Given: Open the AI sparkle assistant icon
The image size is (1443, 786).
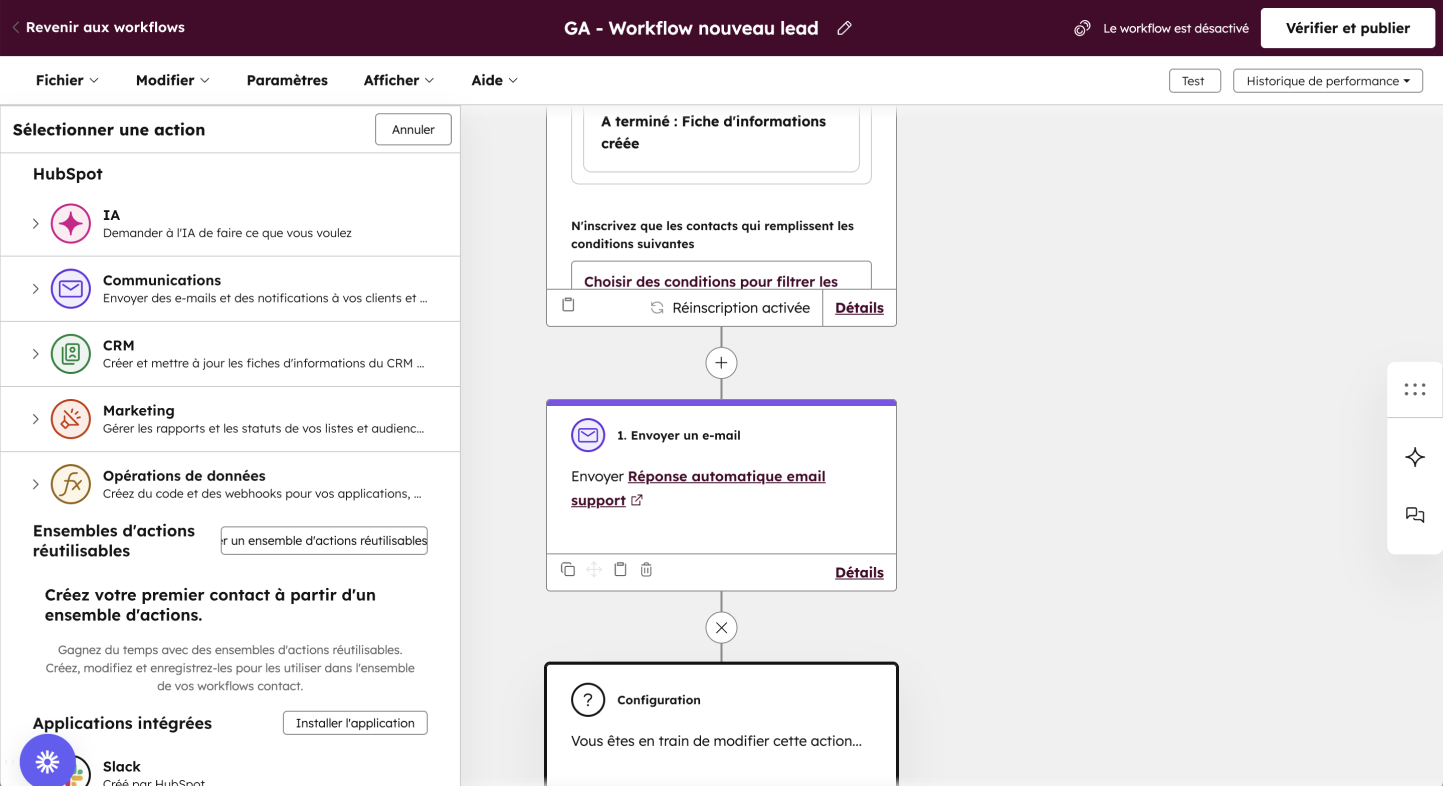Looking at the screenshot, I should (1414, 457).
